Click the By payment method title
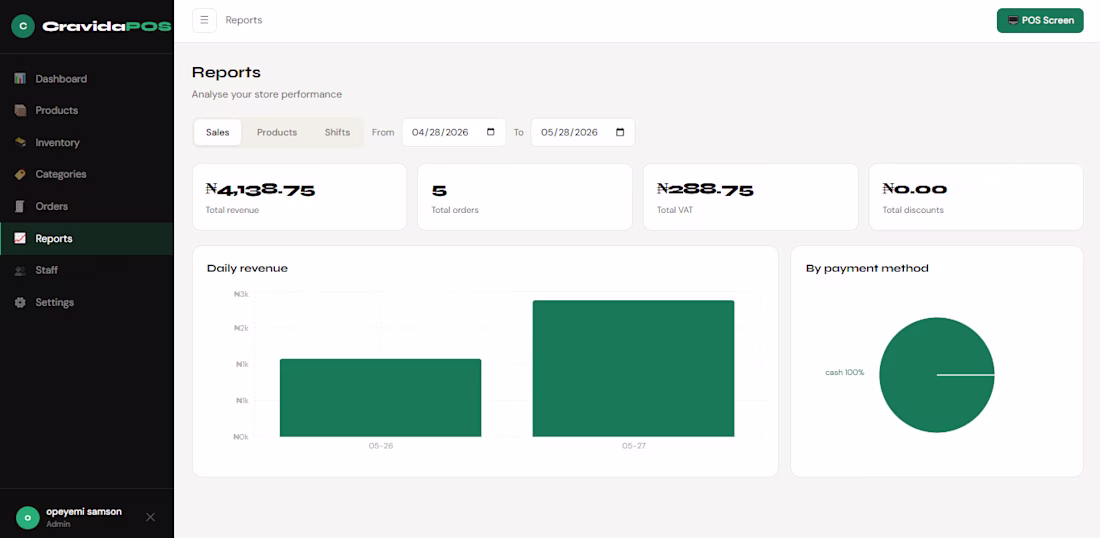Image resolution: width=1100 pixels, height=538 pixels. (867, 268)
